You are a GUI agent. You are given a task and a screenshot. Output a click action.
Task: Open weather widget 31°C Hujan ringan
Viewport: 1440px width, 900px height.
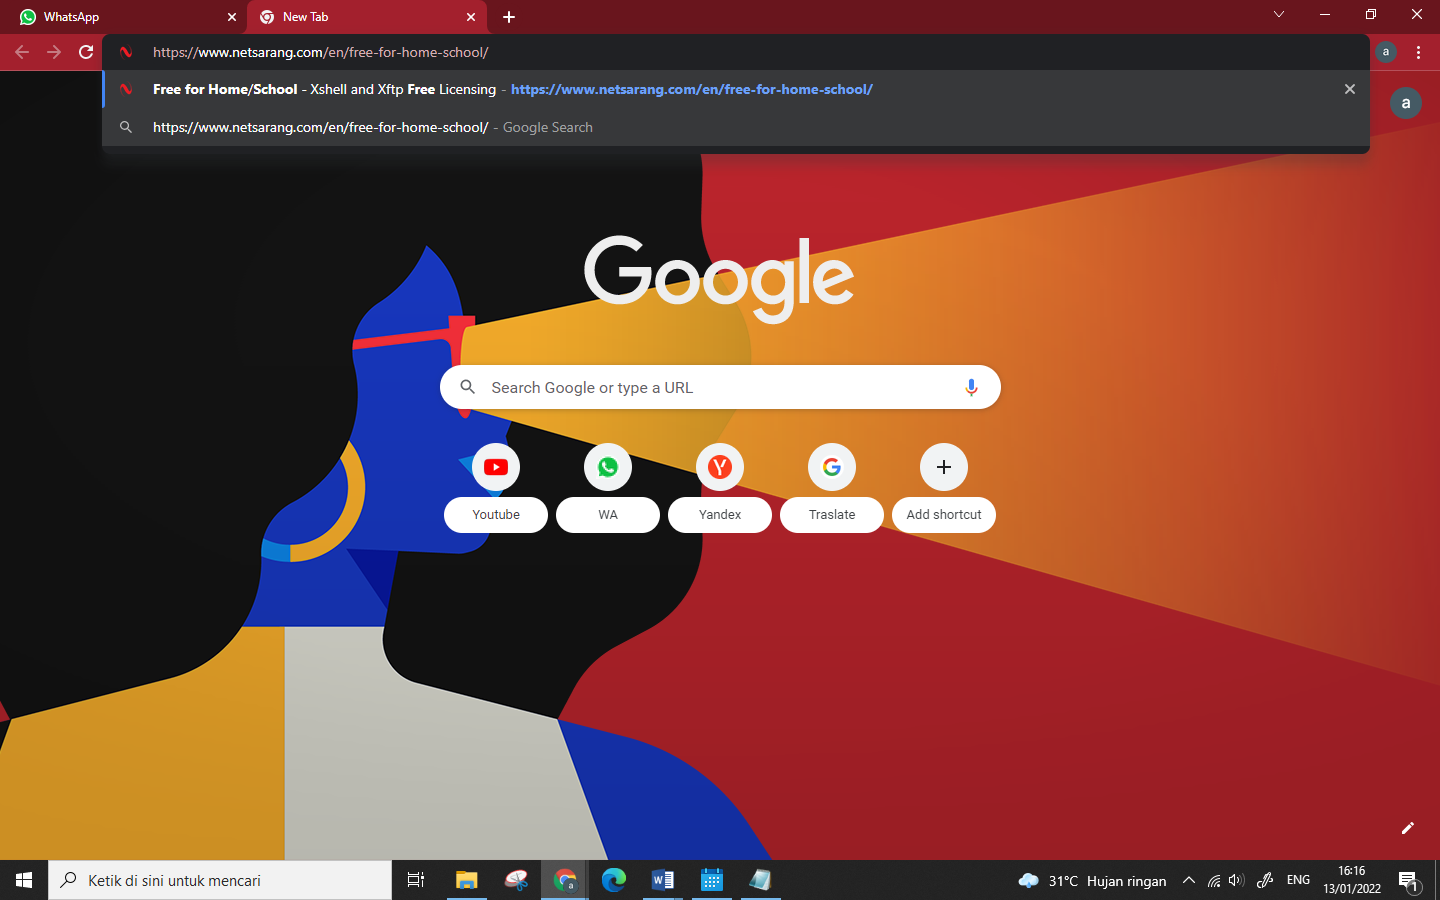(x=1092, y=881)
